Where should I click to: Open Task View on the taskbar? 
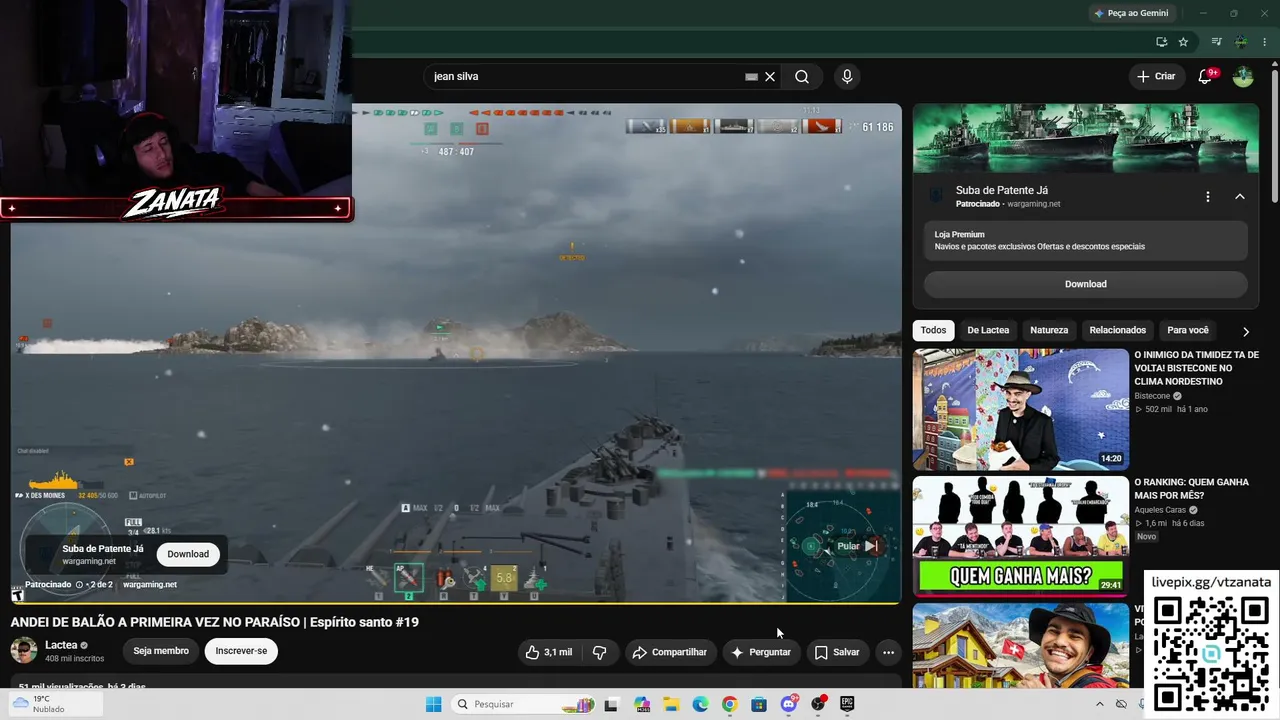click(x=611, y=704)
